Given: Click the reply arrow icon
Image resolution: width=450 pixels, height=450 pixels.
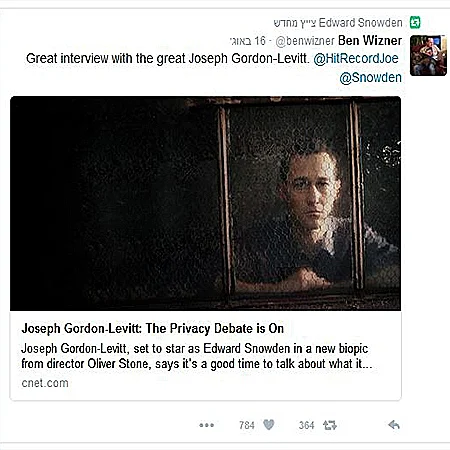Looking at the screenshot, I should pos(394,425).
